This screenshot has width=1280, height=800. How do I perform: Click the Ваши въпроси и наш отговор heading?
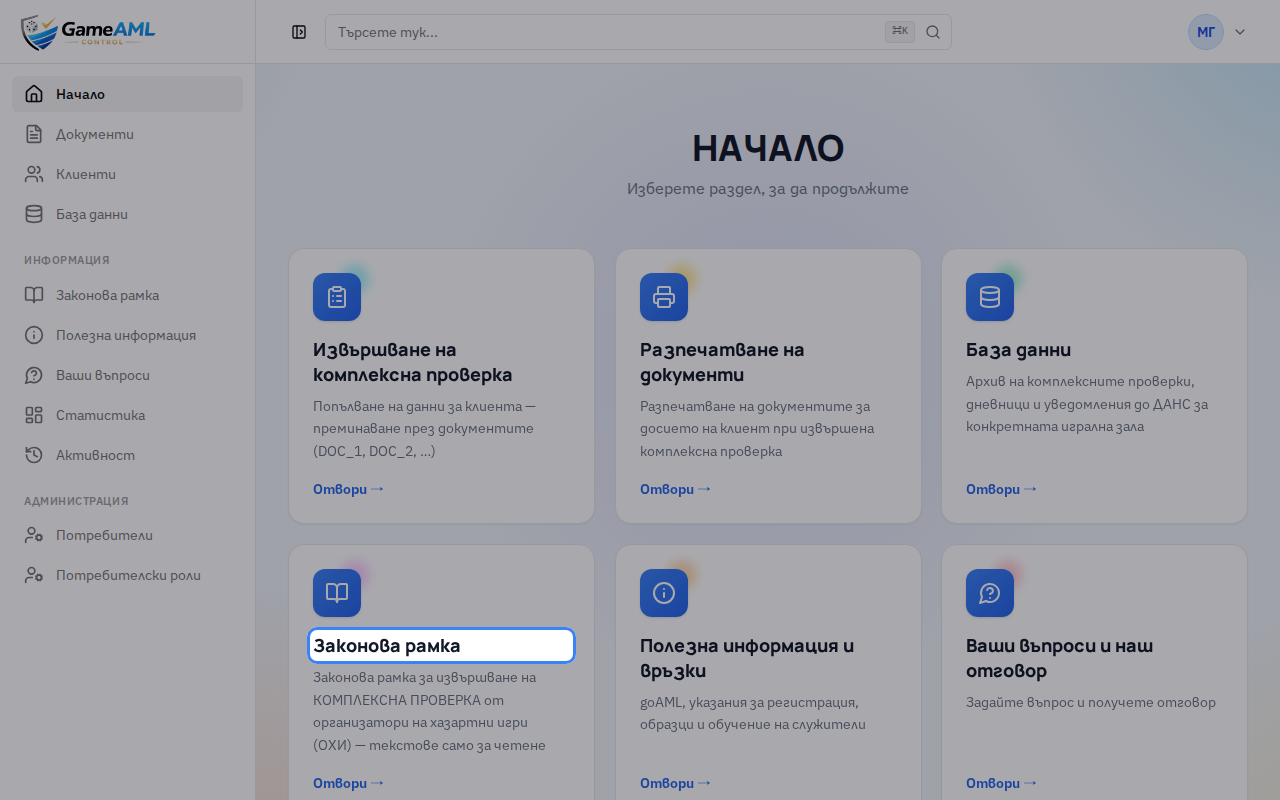[x=1060, y=658]
